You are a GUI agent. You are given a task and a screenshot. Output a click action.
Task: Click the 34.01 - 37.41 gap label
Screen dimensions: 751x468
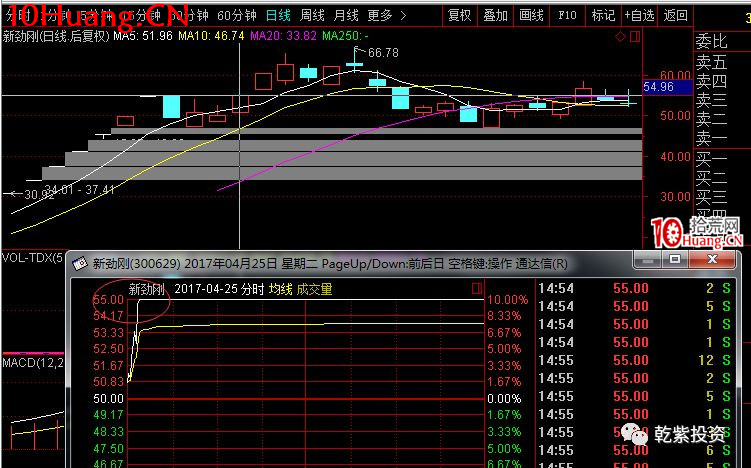pyautogui.click(x=80, y=190)
